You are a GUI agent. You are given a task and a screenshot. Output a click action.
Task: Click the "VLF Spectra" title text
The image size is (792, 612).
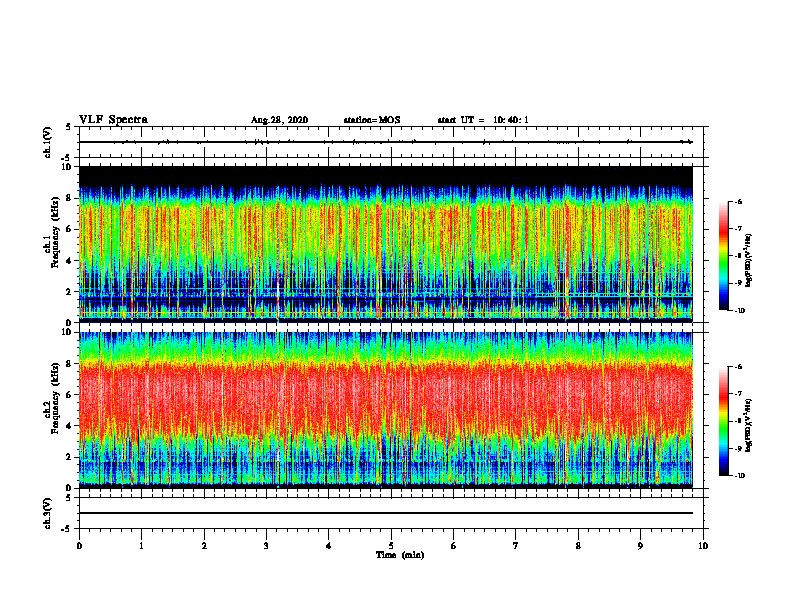[113, 120]
